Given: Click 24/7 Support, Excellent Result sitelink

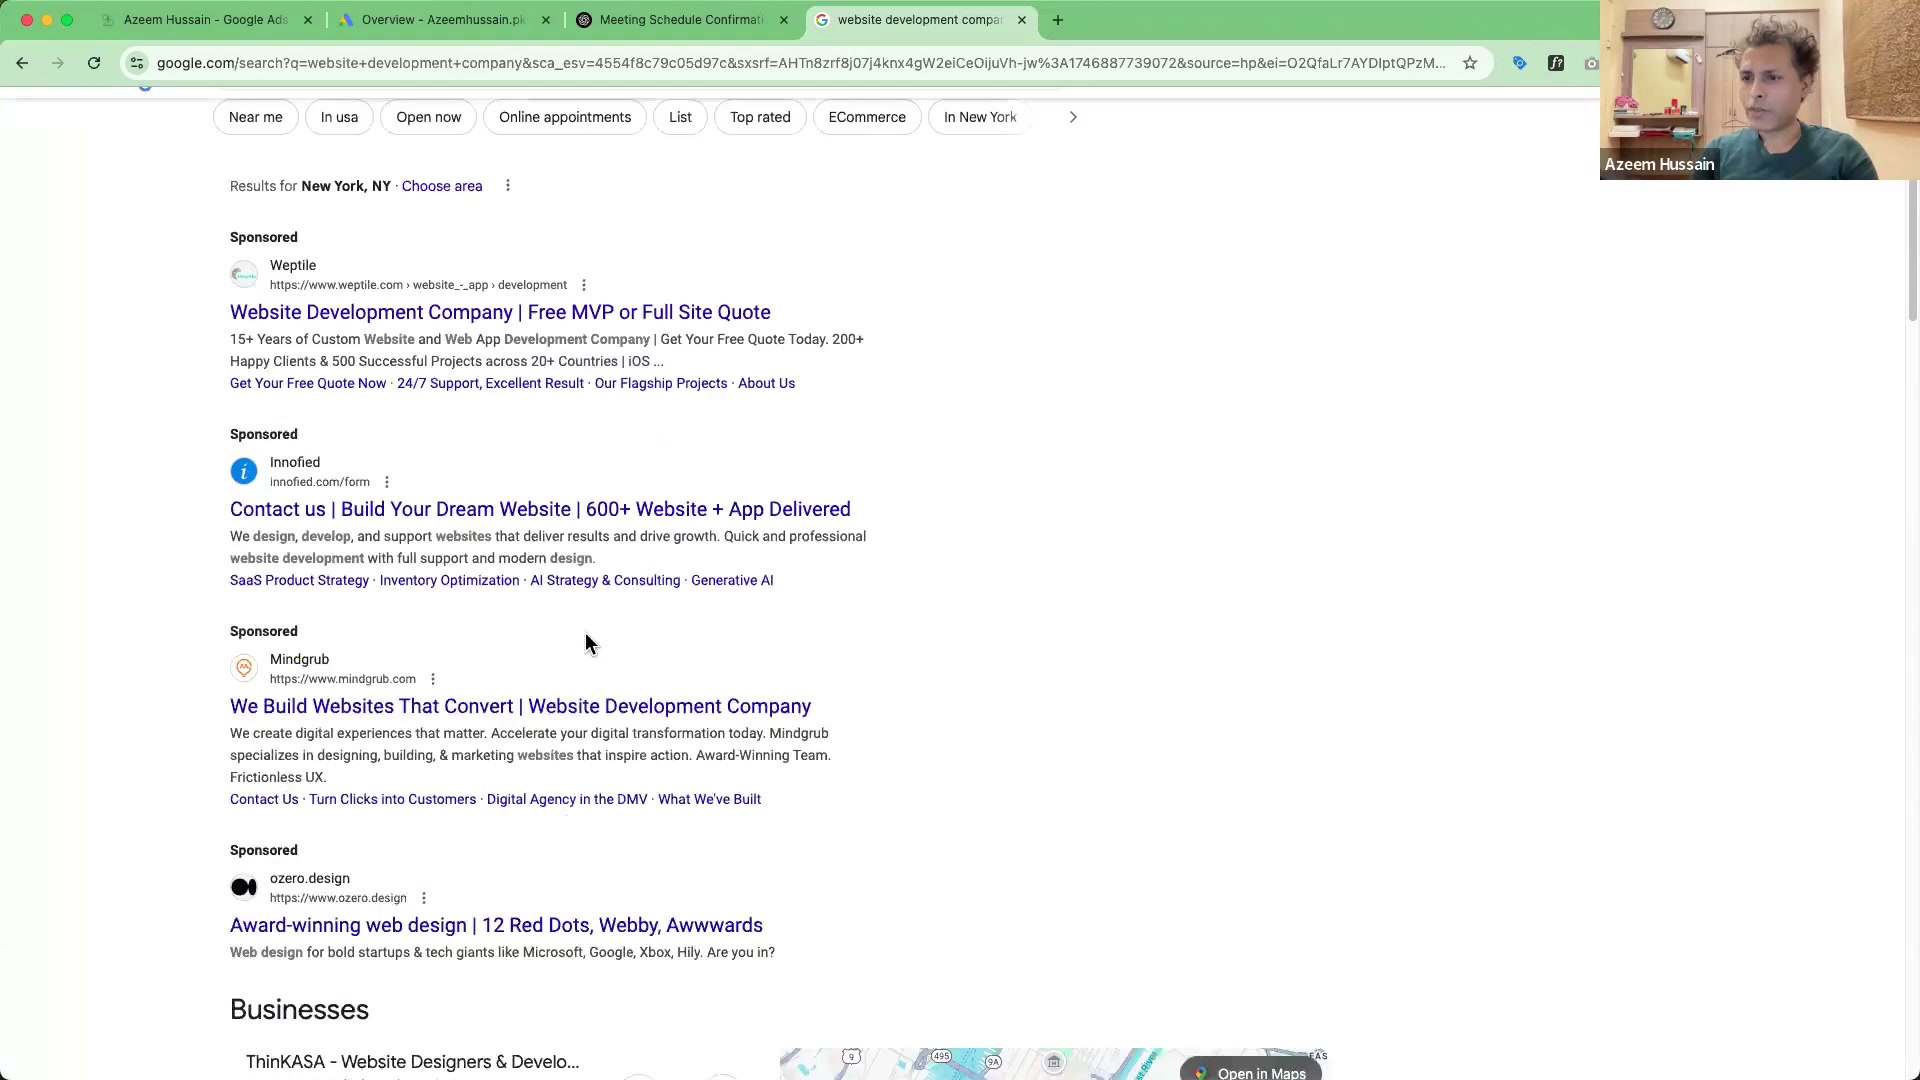Looking at the screenshot, I should click(490, 383).
